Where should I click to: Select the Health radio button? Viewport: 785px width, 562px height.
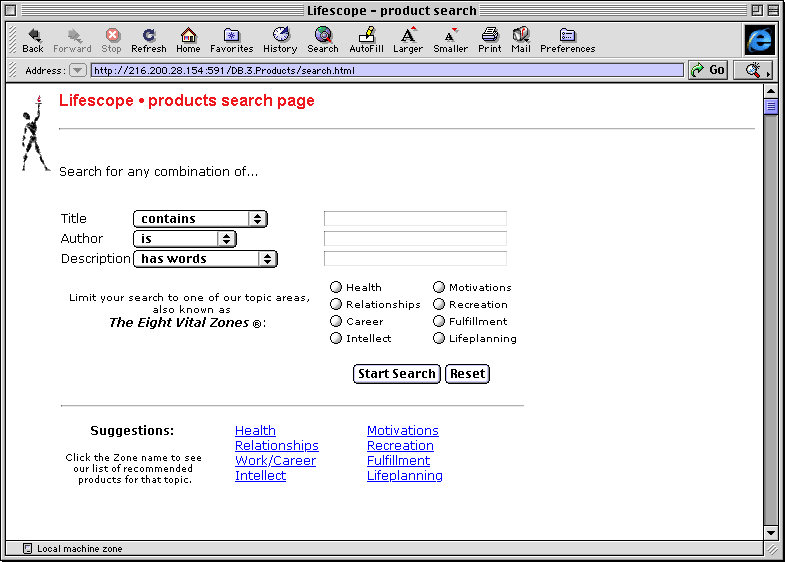click(x=336, y=287)
